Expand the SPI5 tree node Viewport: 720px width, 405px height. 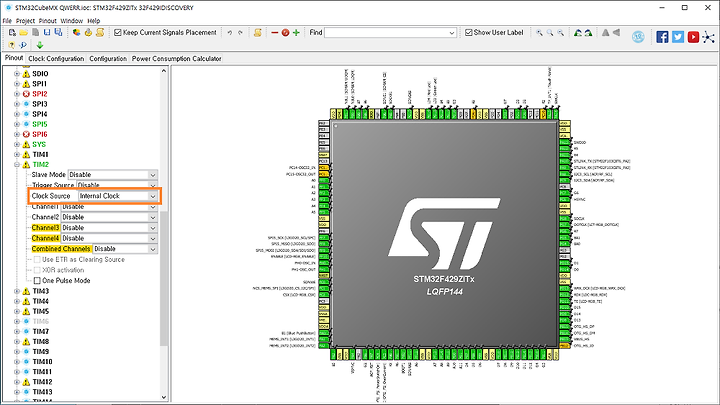point(17,124)
